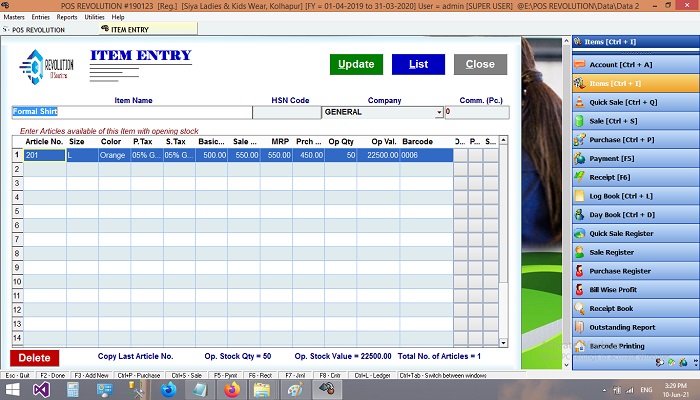
Task: Click the Size cell showing L
Action: pos(82,155)
